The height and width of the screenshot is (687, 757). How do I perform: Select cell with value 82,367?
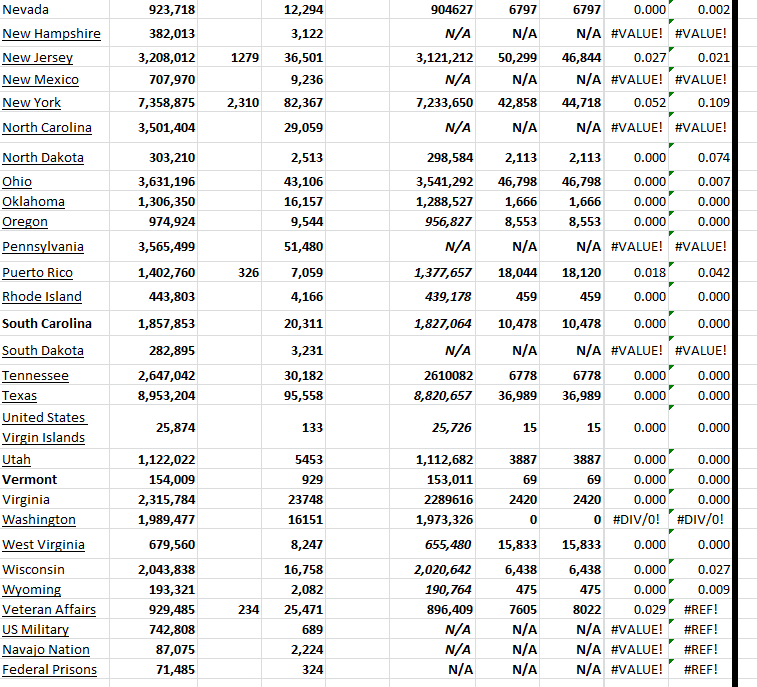pos(294,103)
